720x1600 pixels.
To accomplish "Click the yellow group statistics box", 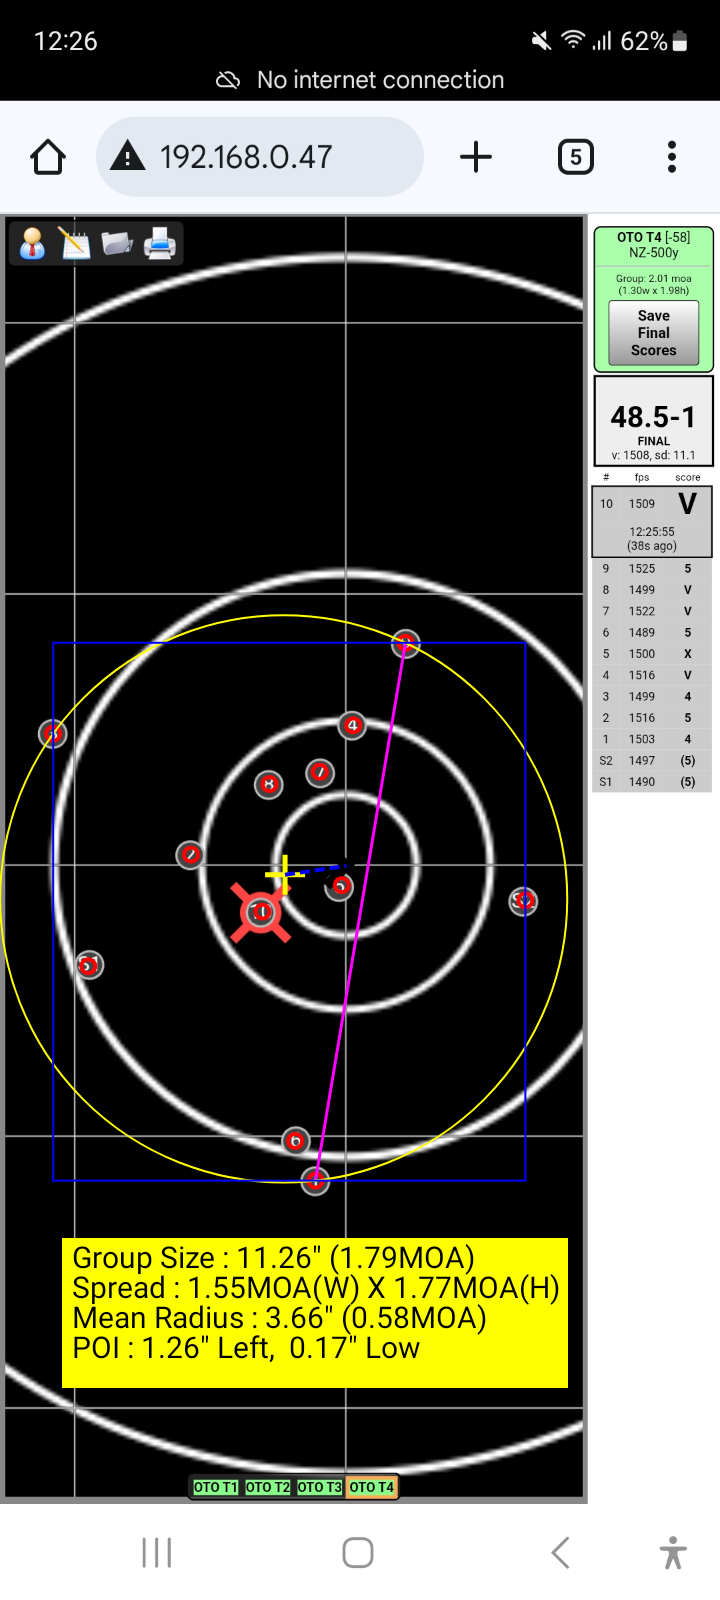I will pyautogui.click(x=315, y=1312).
